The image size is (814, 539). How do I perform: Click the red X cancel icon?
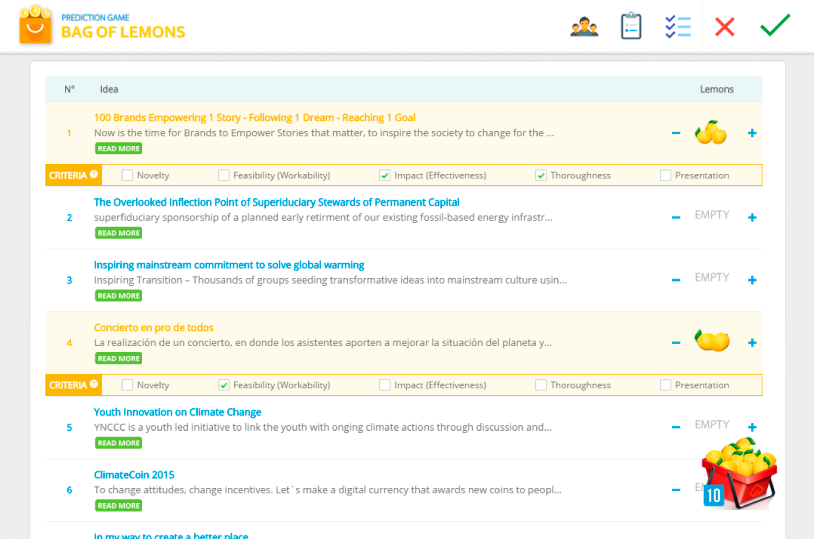click(725, 26)
